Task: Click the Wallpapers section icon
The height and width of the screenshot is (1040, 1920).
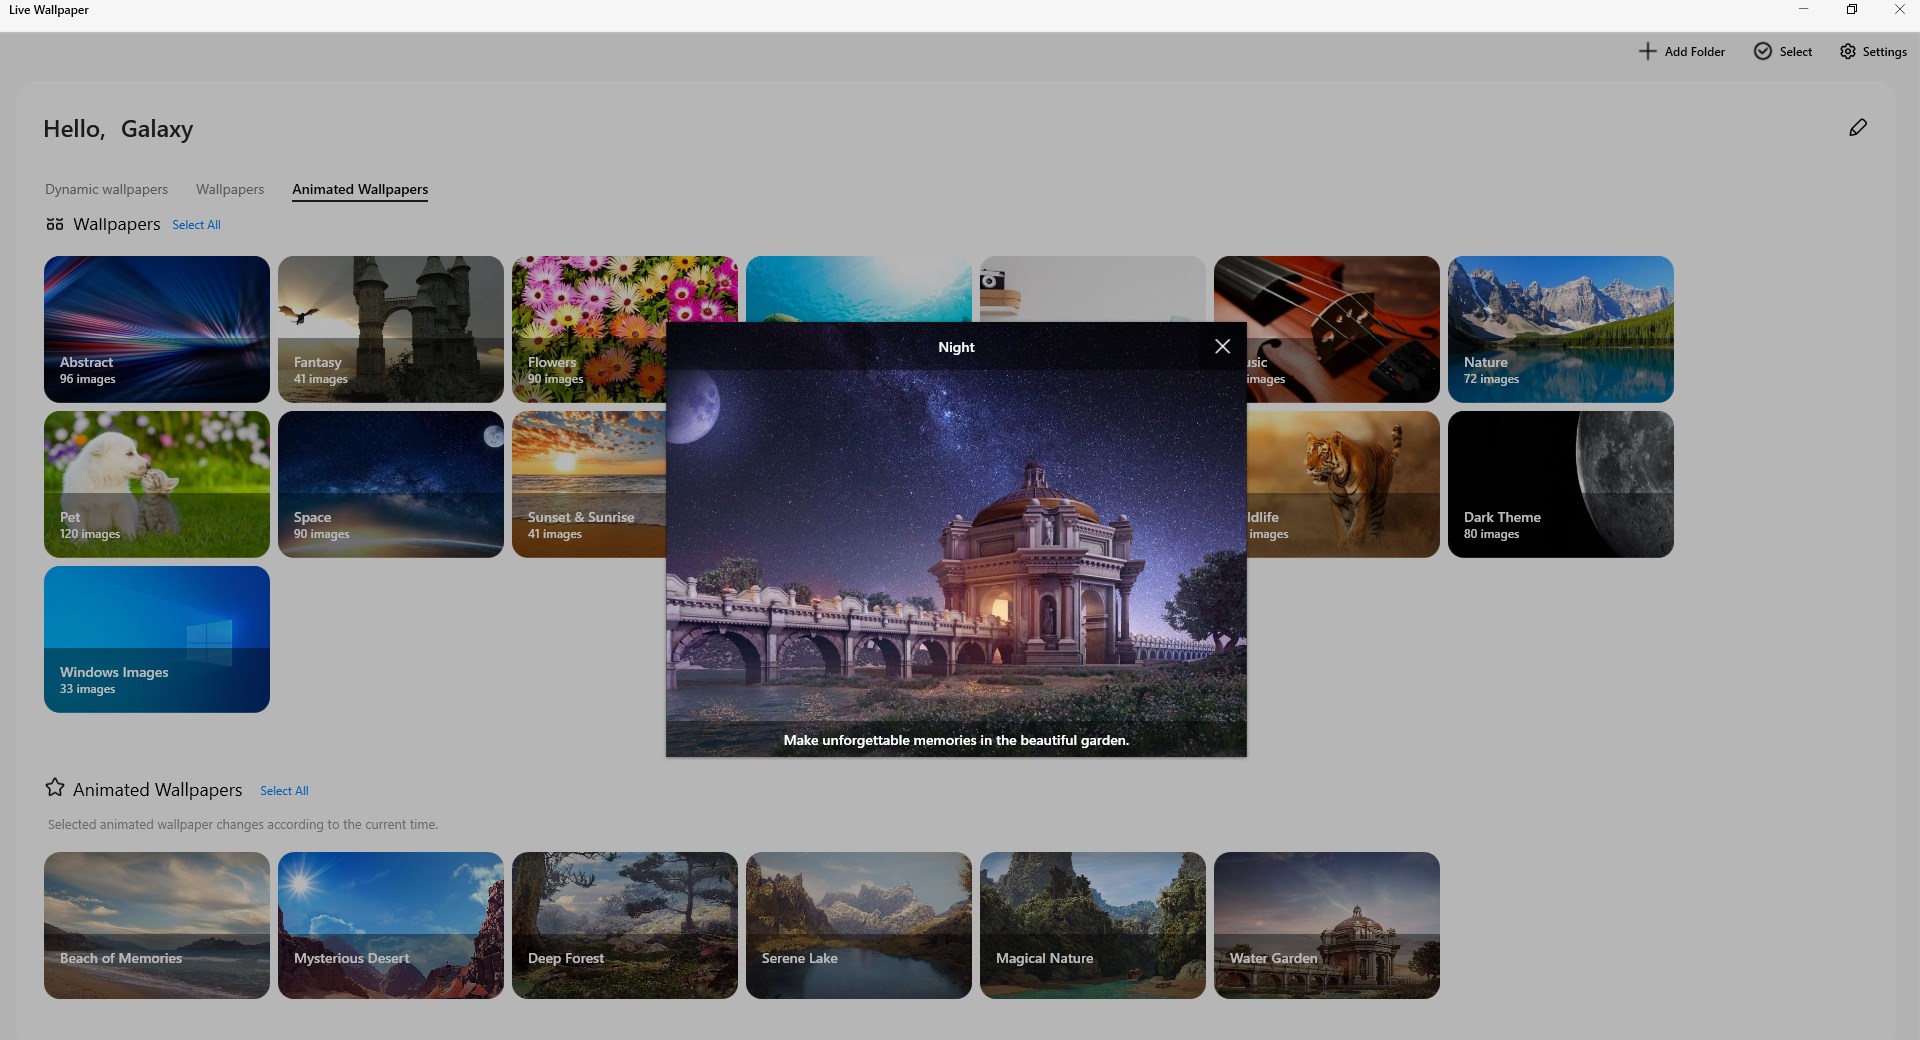Action: point(55,224)
